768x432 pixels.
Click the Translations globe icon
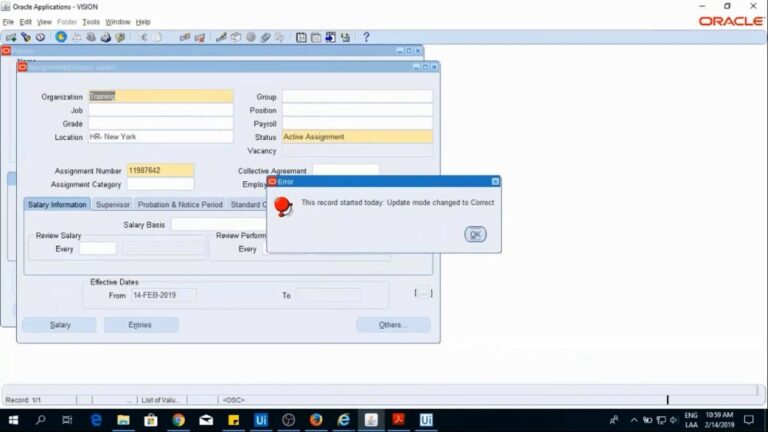click(x=250, y=37)
